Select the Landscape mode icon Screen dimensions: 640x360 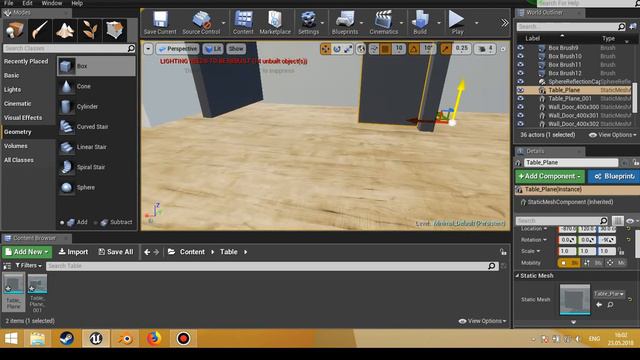coord(64,30)
